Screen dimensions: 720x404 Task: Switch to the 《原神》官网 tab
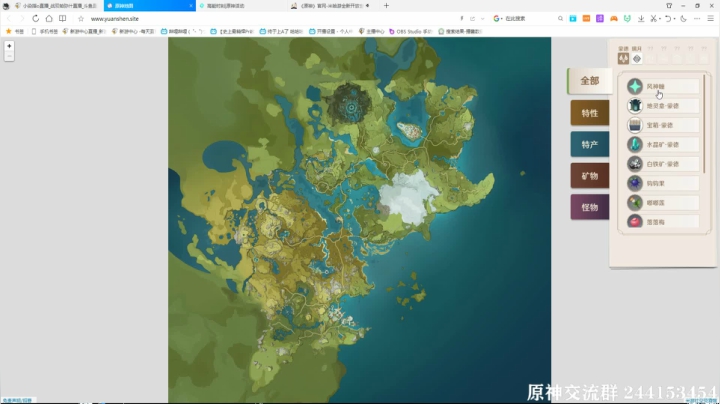tap(331, 6)
